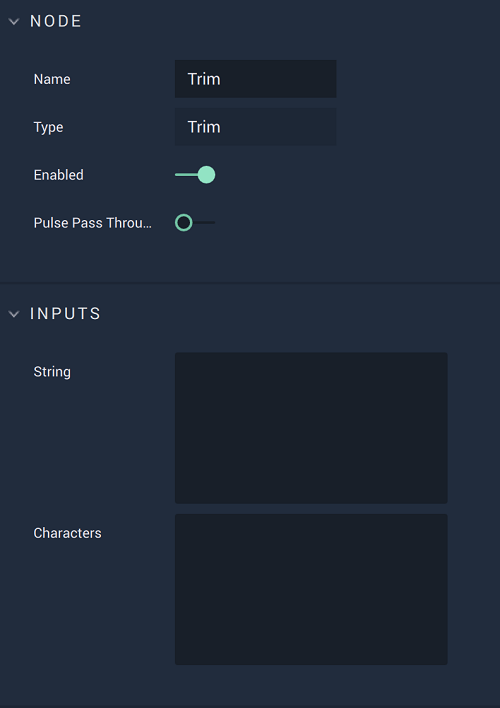Click the dark track of Pulse Pass Through slider
The image size is (500, 708).
(x=204, y=223)
